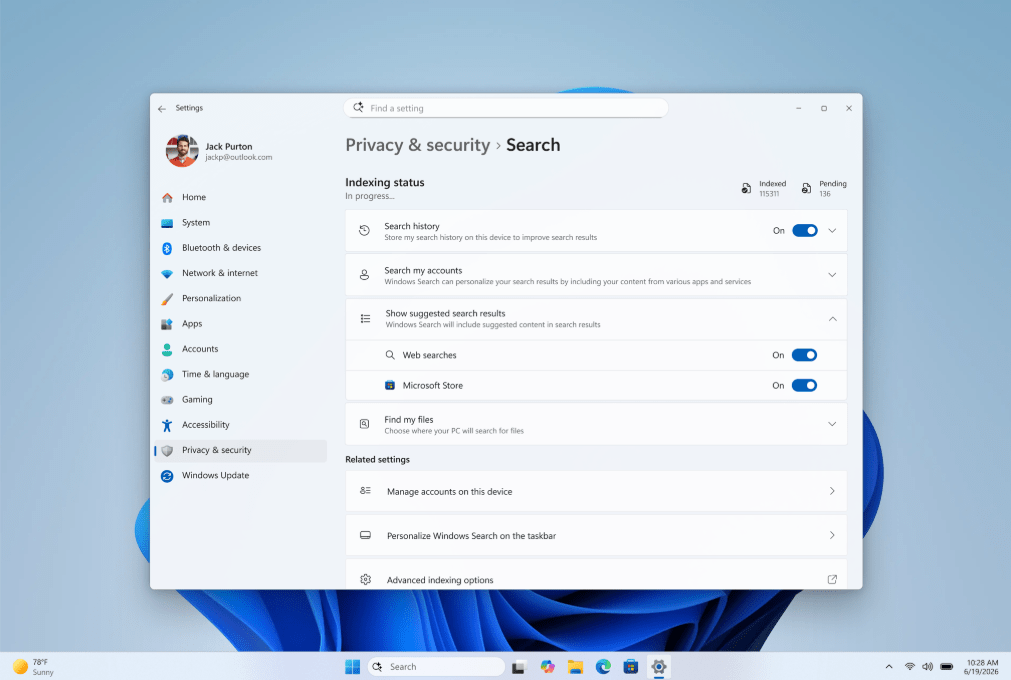This screenshot has width=1011, height=680.
Task: Expand Search my accounts
Action: 832,275
